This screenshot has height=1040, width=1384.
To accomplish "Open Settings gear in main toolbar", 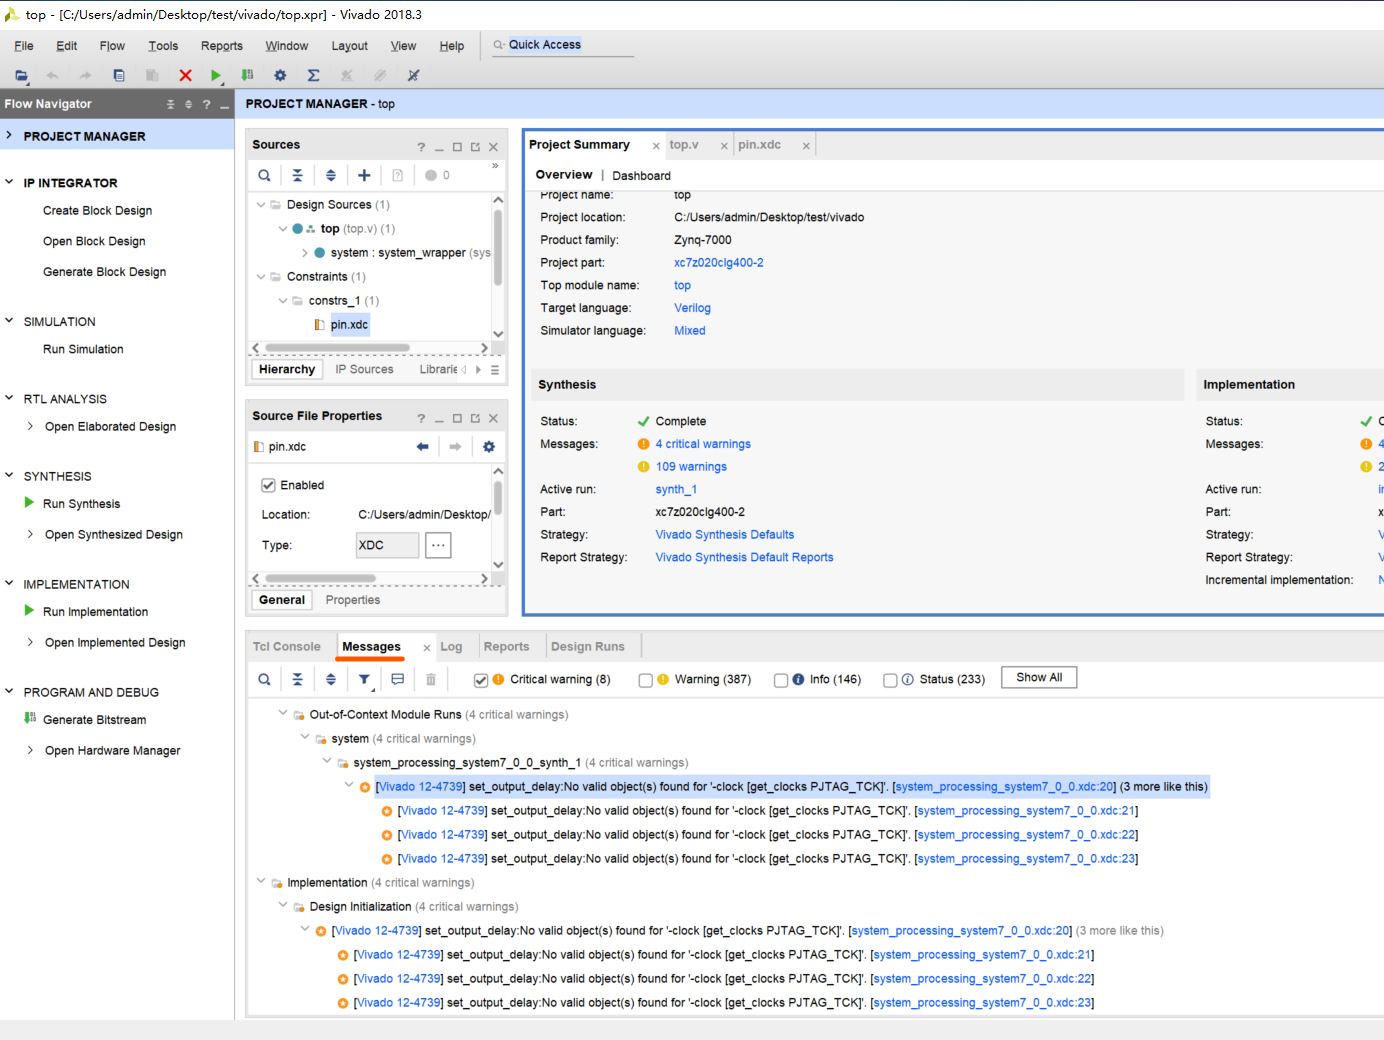I will (280, 75).
